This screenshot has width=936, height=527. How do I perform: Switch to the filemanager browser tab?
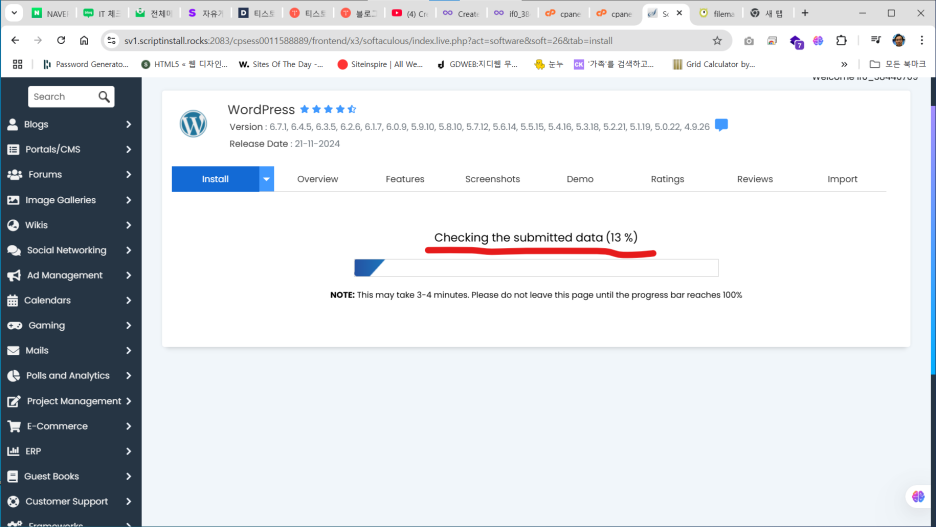tap(717, 13)
